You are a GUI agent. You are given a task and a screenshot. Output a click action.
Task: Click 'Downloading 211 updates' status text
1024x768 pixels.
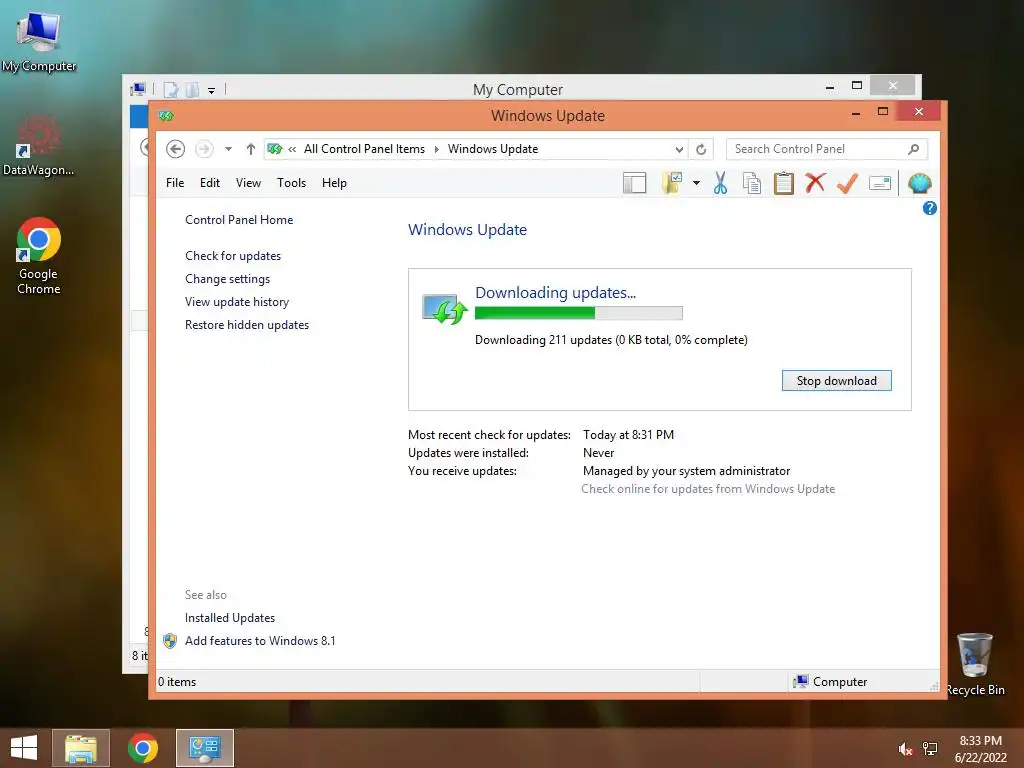point(611,340)
